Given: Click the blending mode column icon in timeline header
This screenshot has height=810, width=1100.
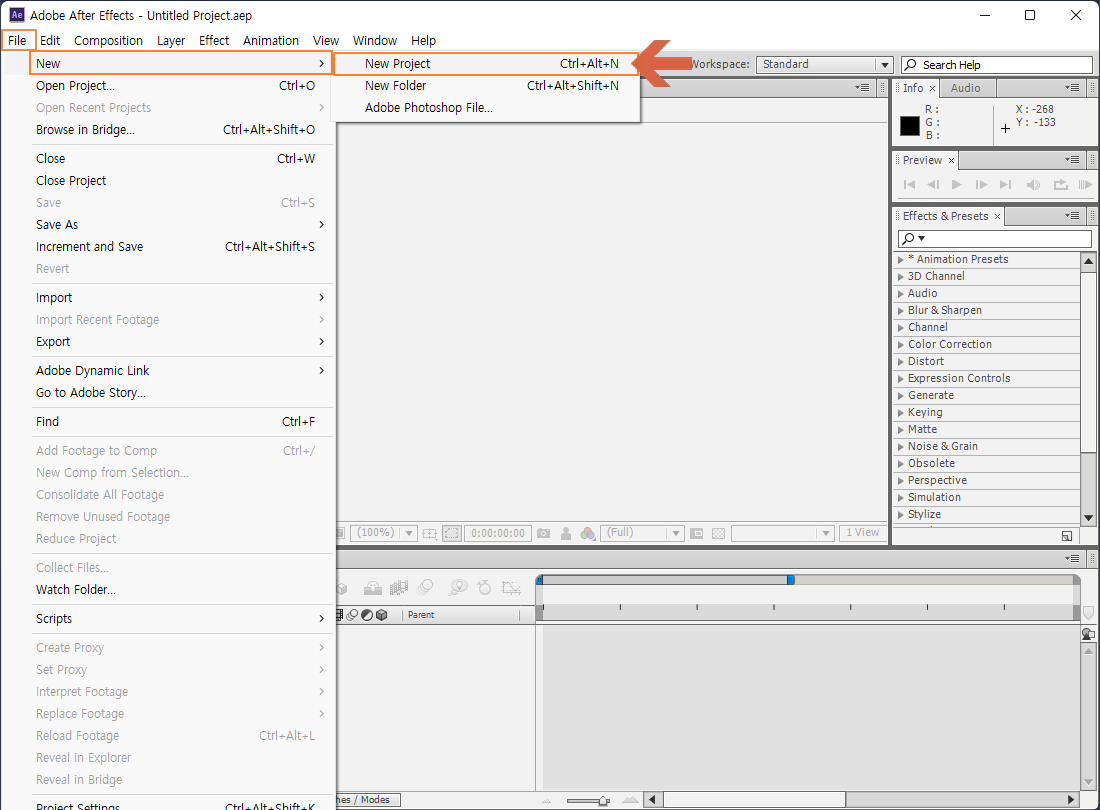Looking at the screenshot, I should pyautogui.click(x=353, y=614).
